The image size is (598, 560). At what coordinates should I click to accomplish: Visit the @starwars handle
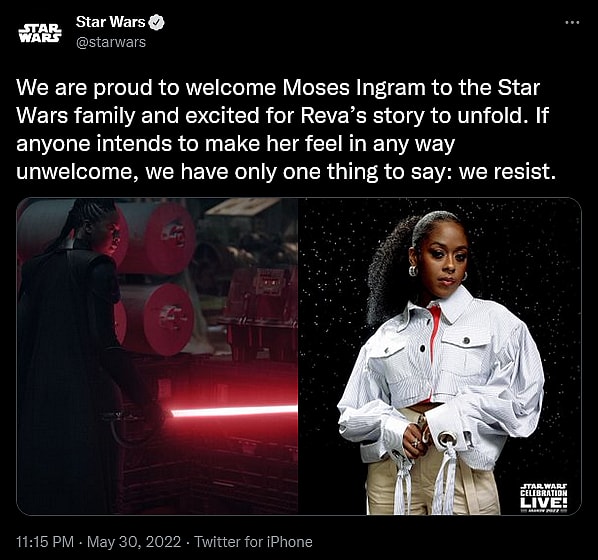[x=111, y=42]
